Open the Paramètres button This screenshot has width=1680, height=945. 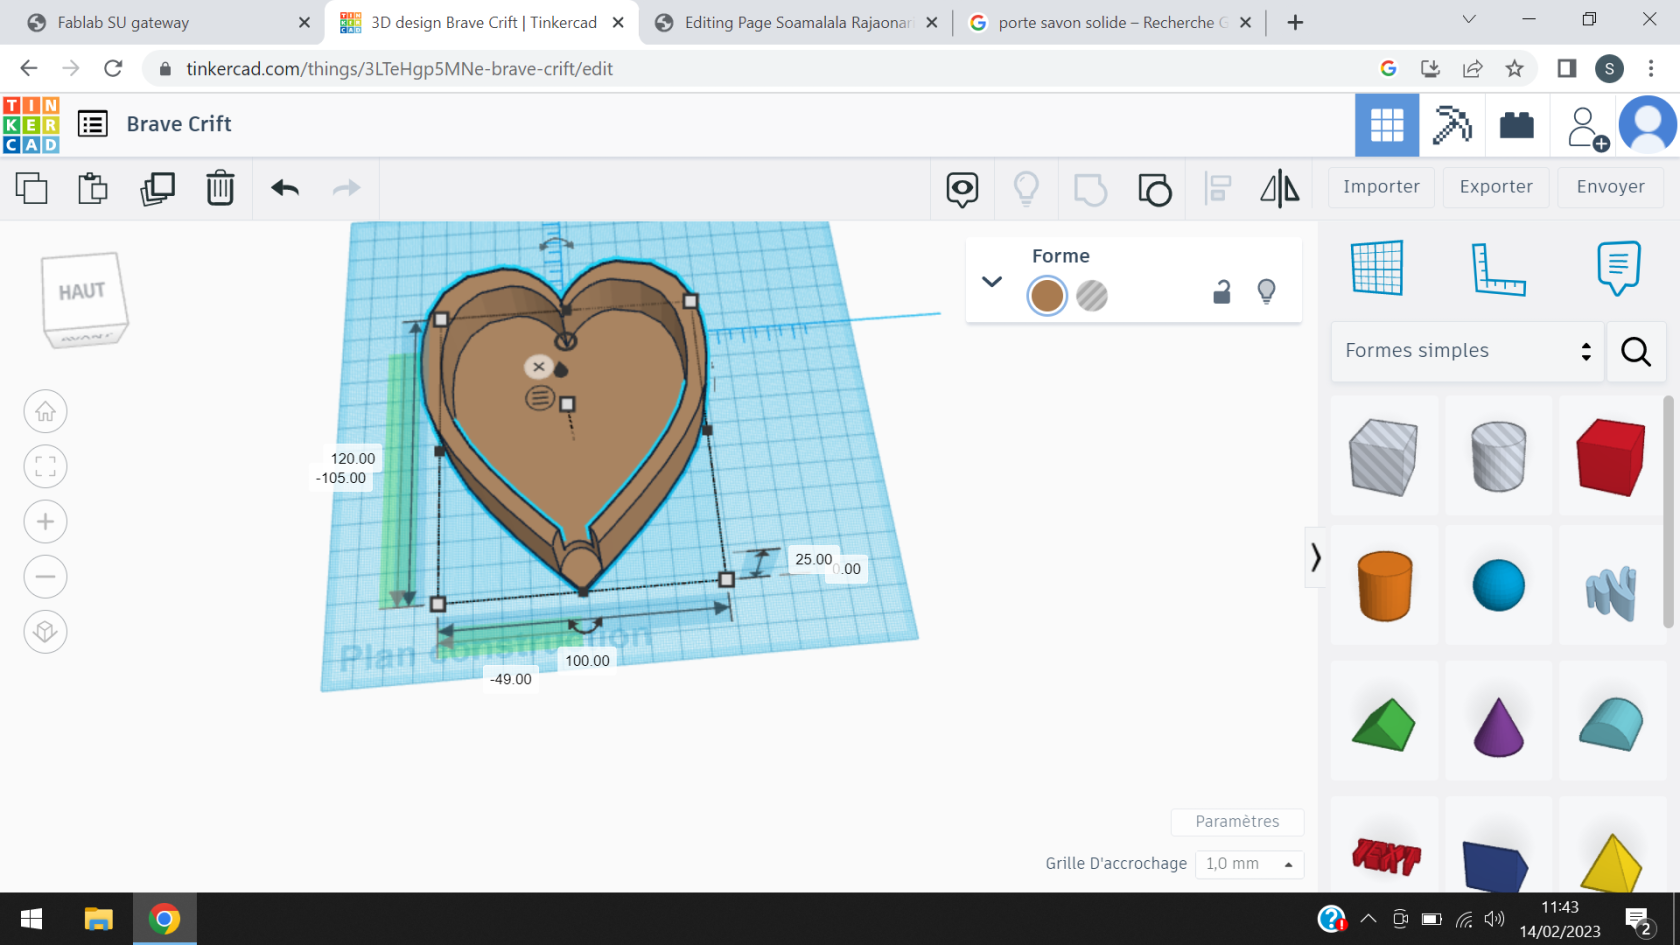point(1237,822)
